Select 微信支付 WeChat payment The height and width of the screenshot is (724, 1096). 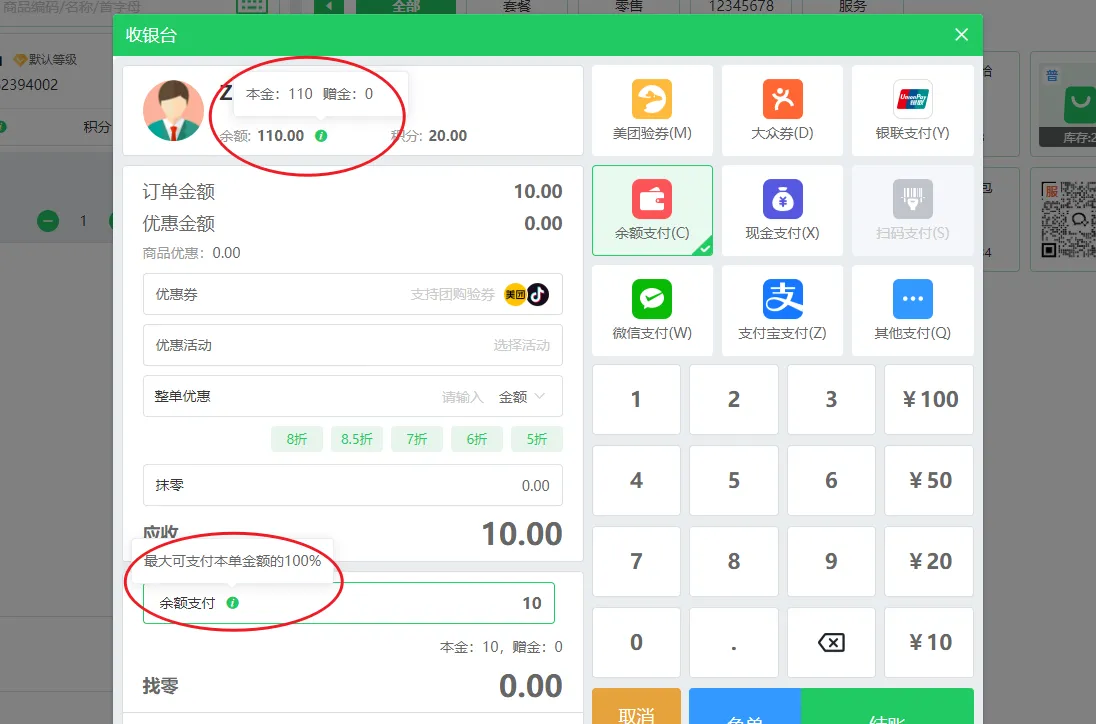coord(652,311)
